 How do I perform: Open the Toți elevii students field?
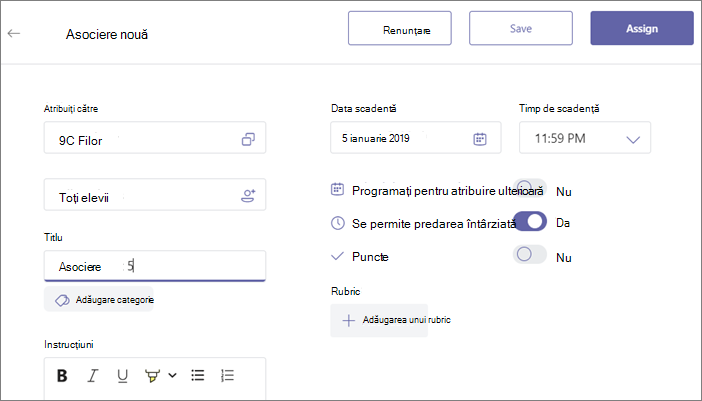coord(155,195)
